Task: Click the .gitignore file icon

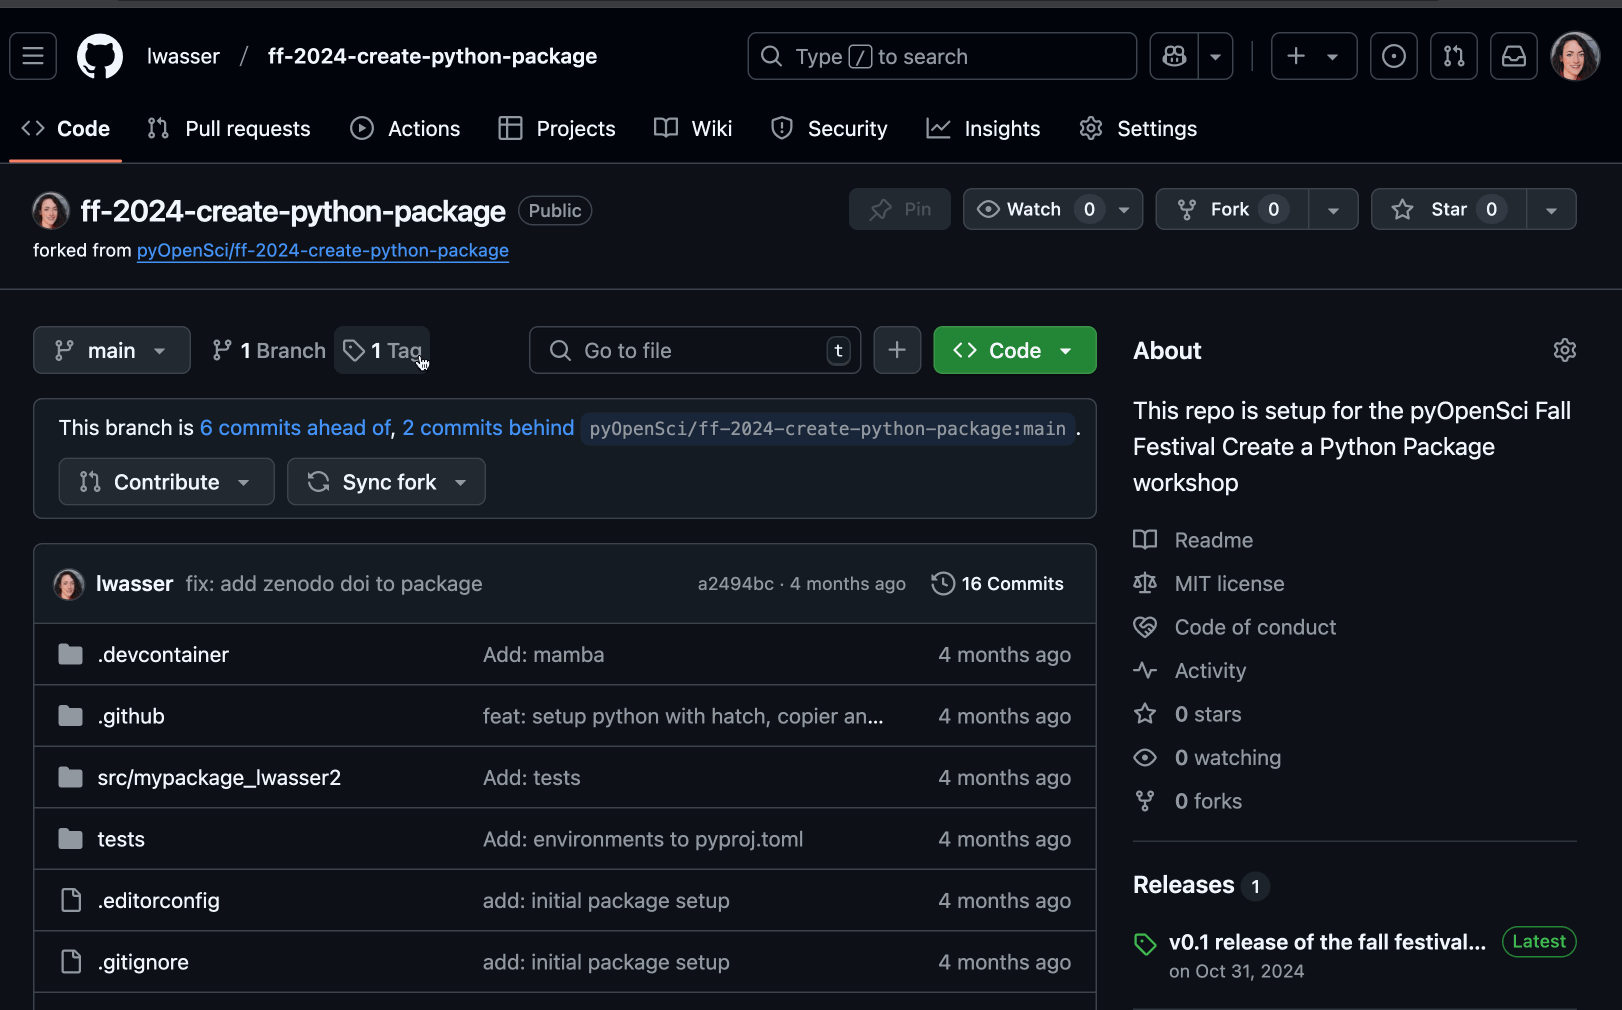Action: (x=71, y=962)
